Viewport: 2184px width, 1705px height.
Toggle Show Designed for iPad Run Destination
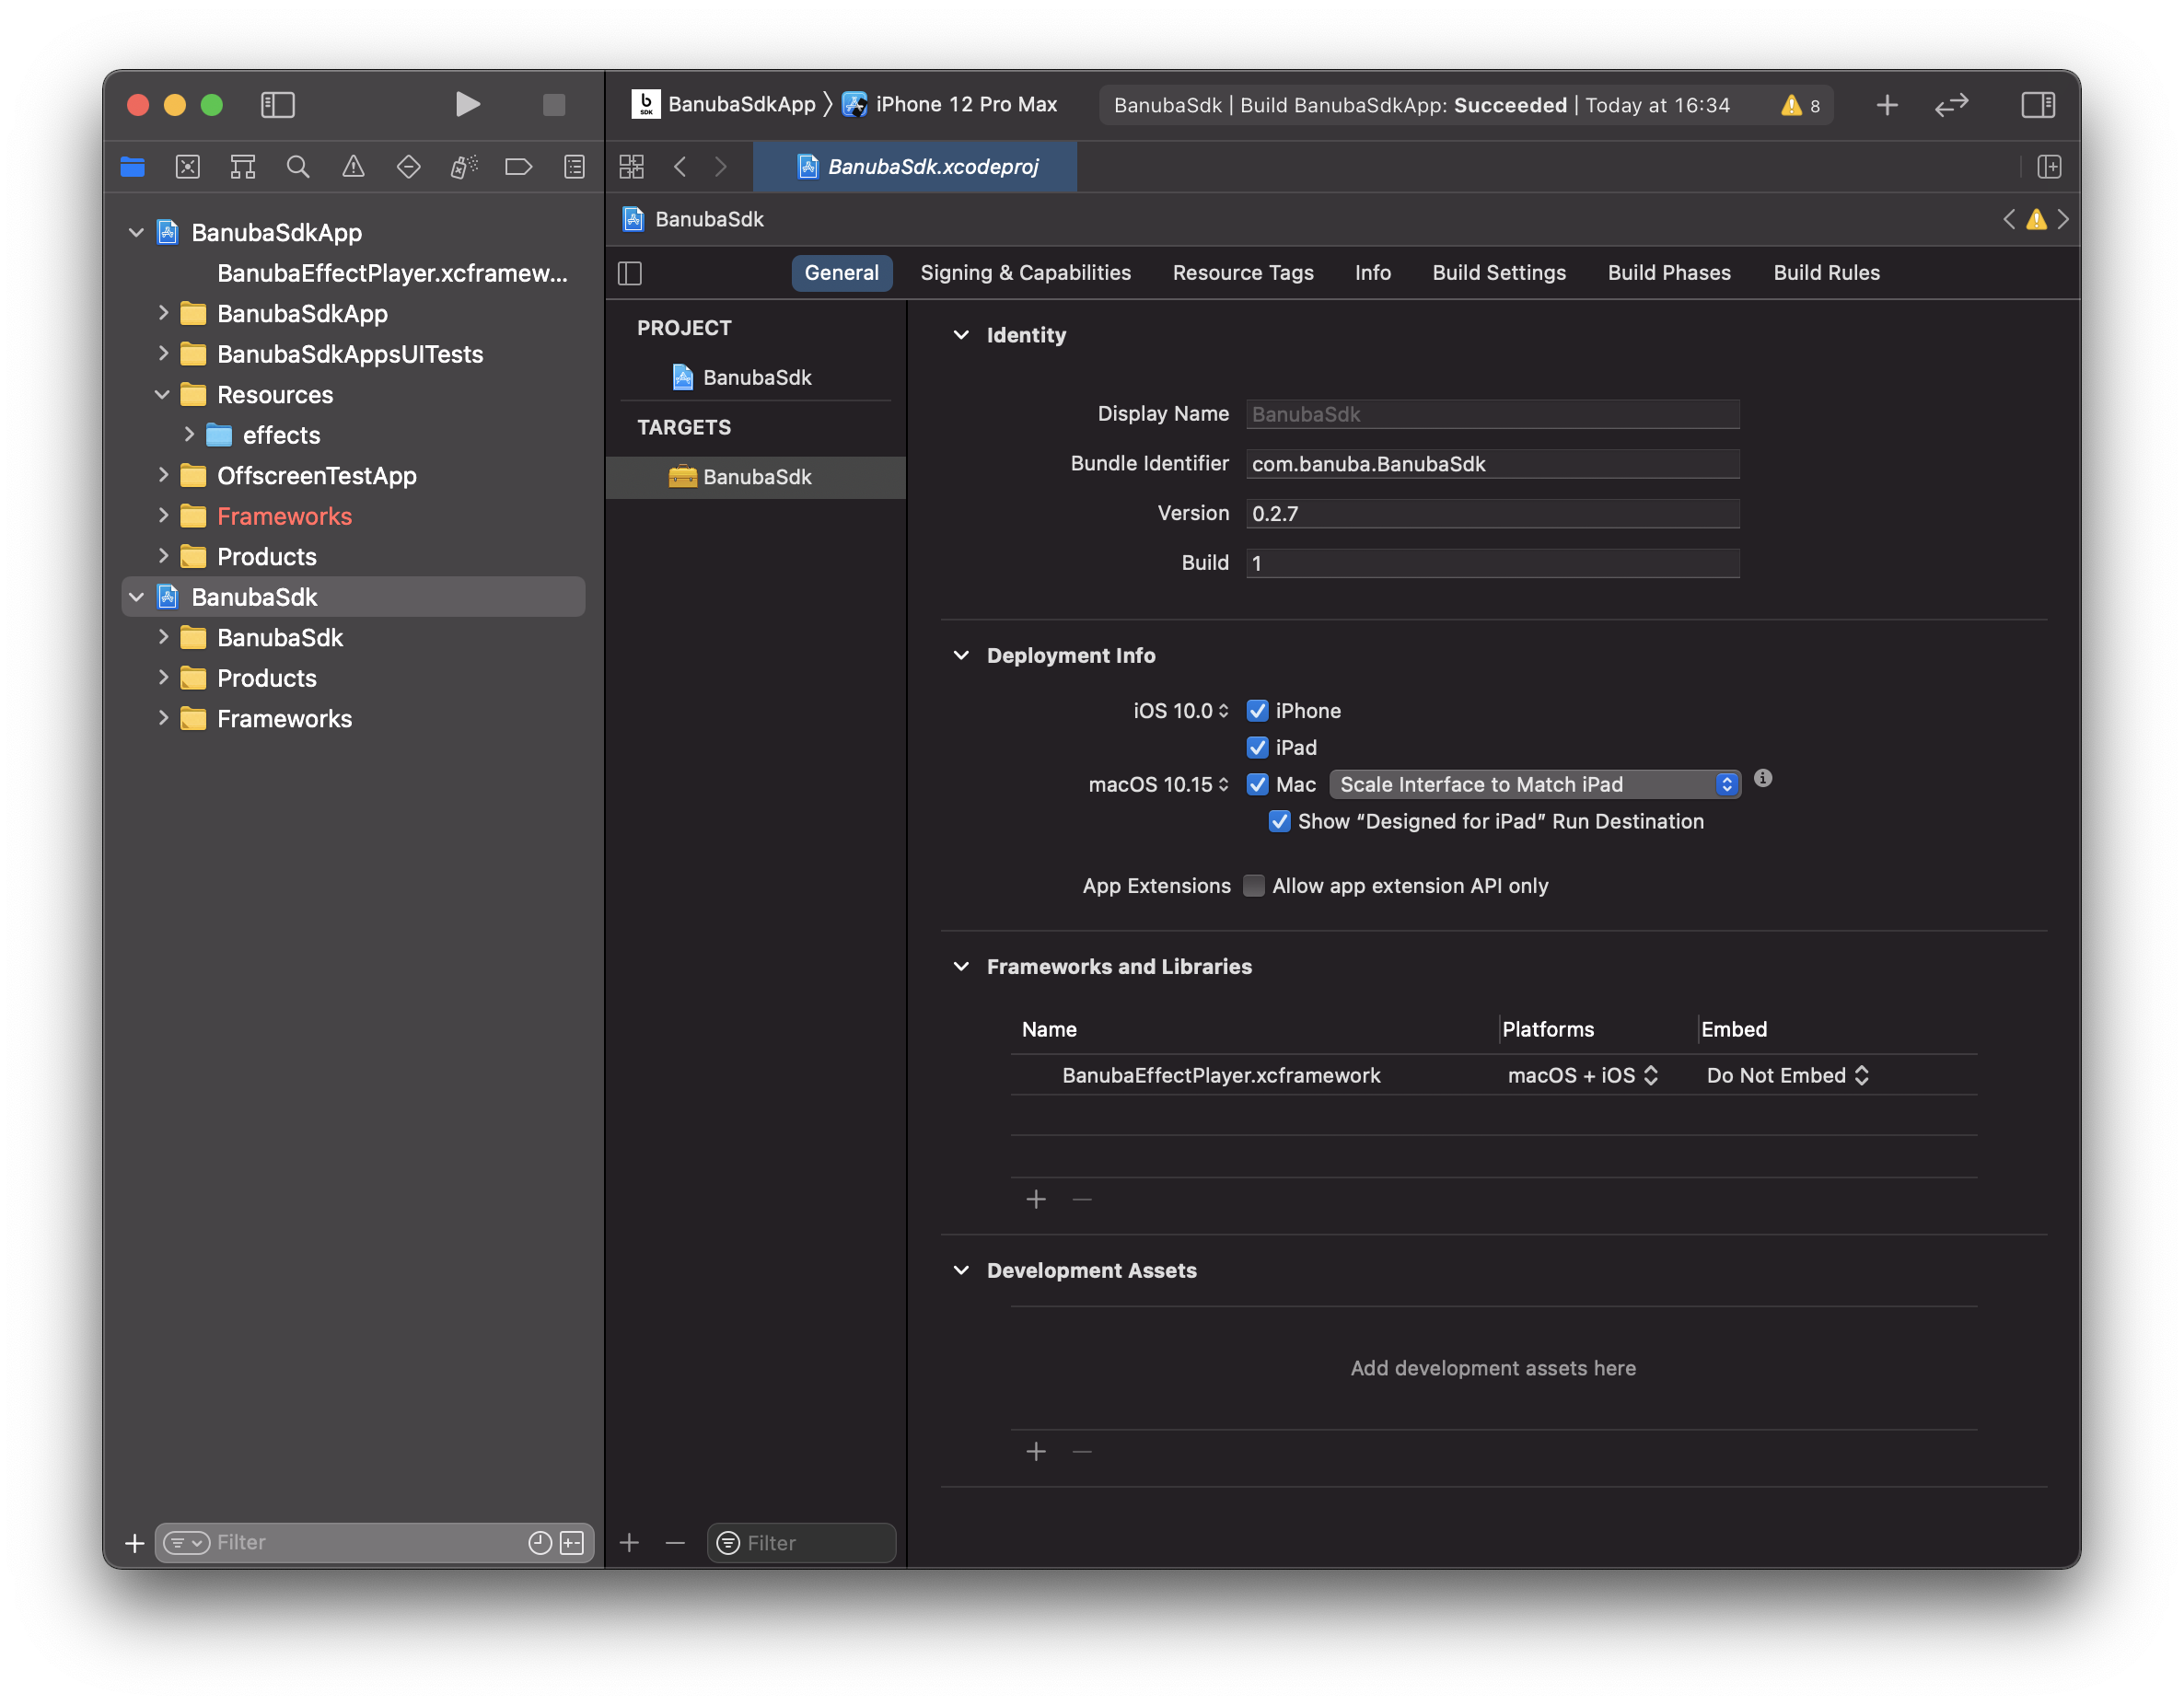pyautogui.click(x=1279, y=822)
